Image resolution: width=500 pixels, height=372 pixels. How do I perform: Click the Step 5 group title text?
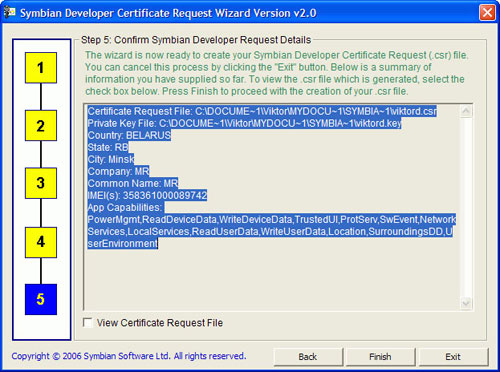196,40
